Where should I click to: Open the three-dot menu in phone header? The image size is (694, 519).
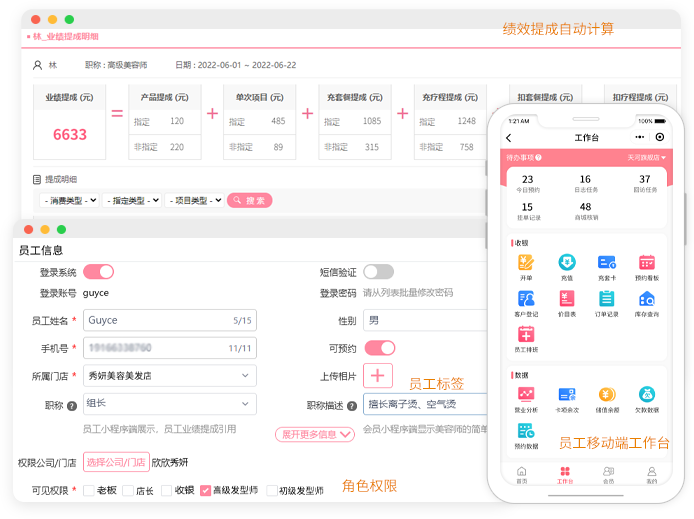coord(639,137)
